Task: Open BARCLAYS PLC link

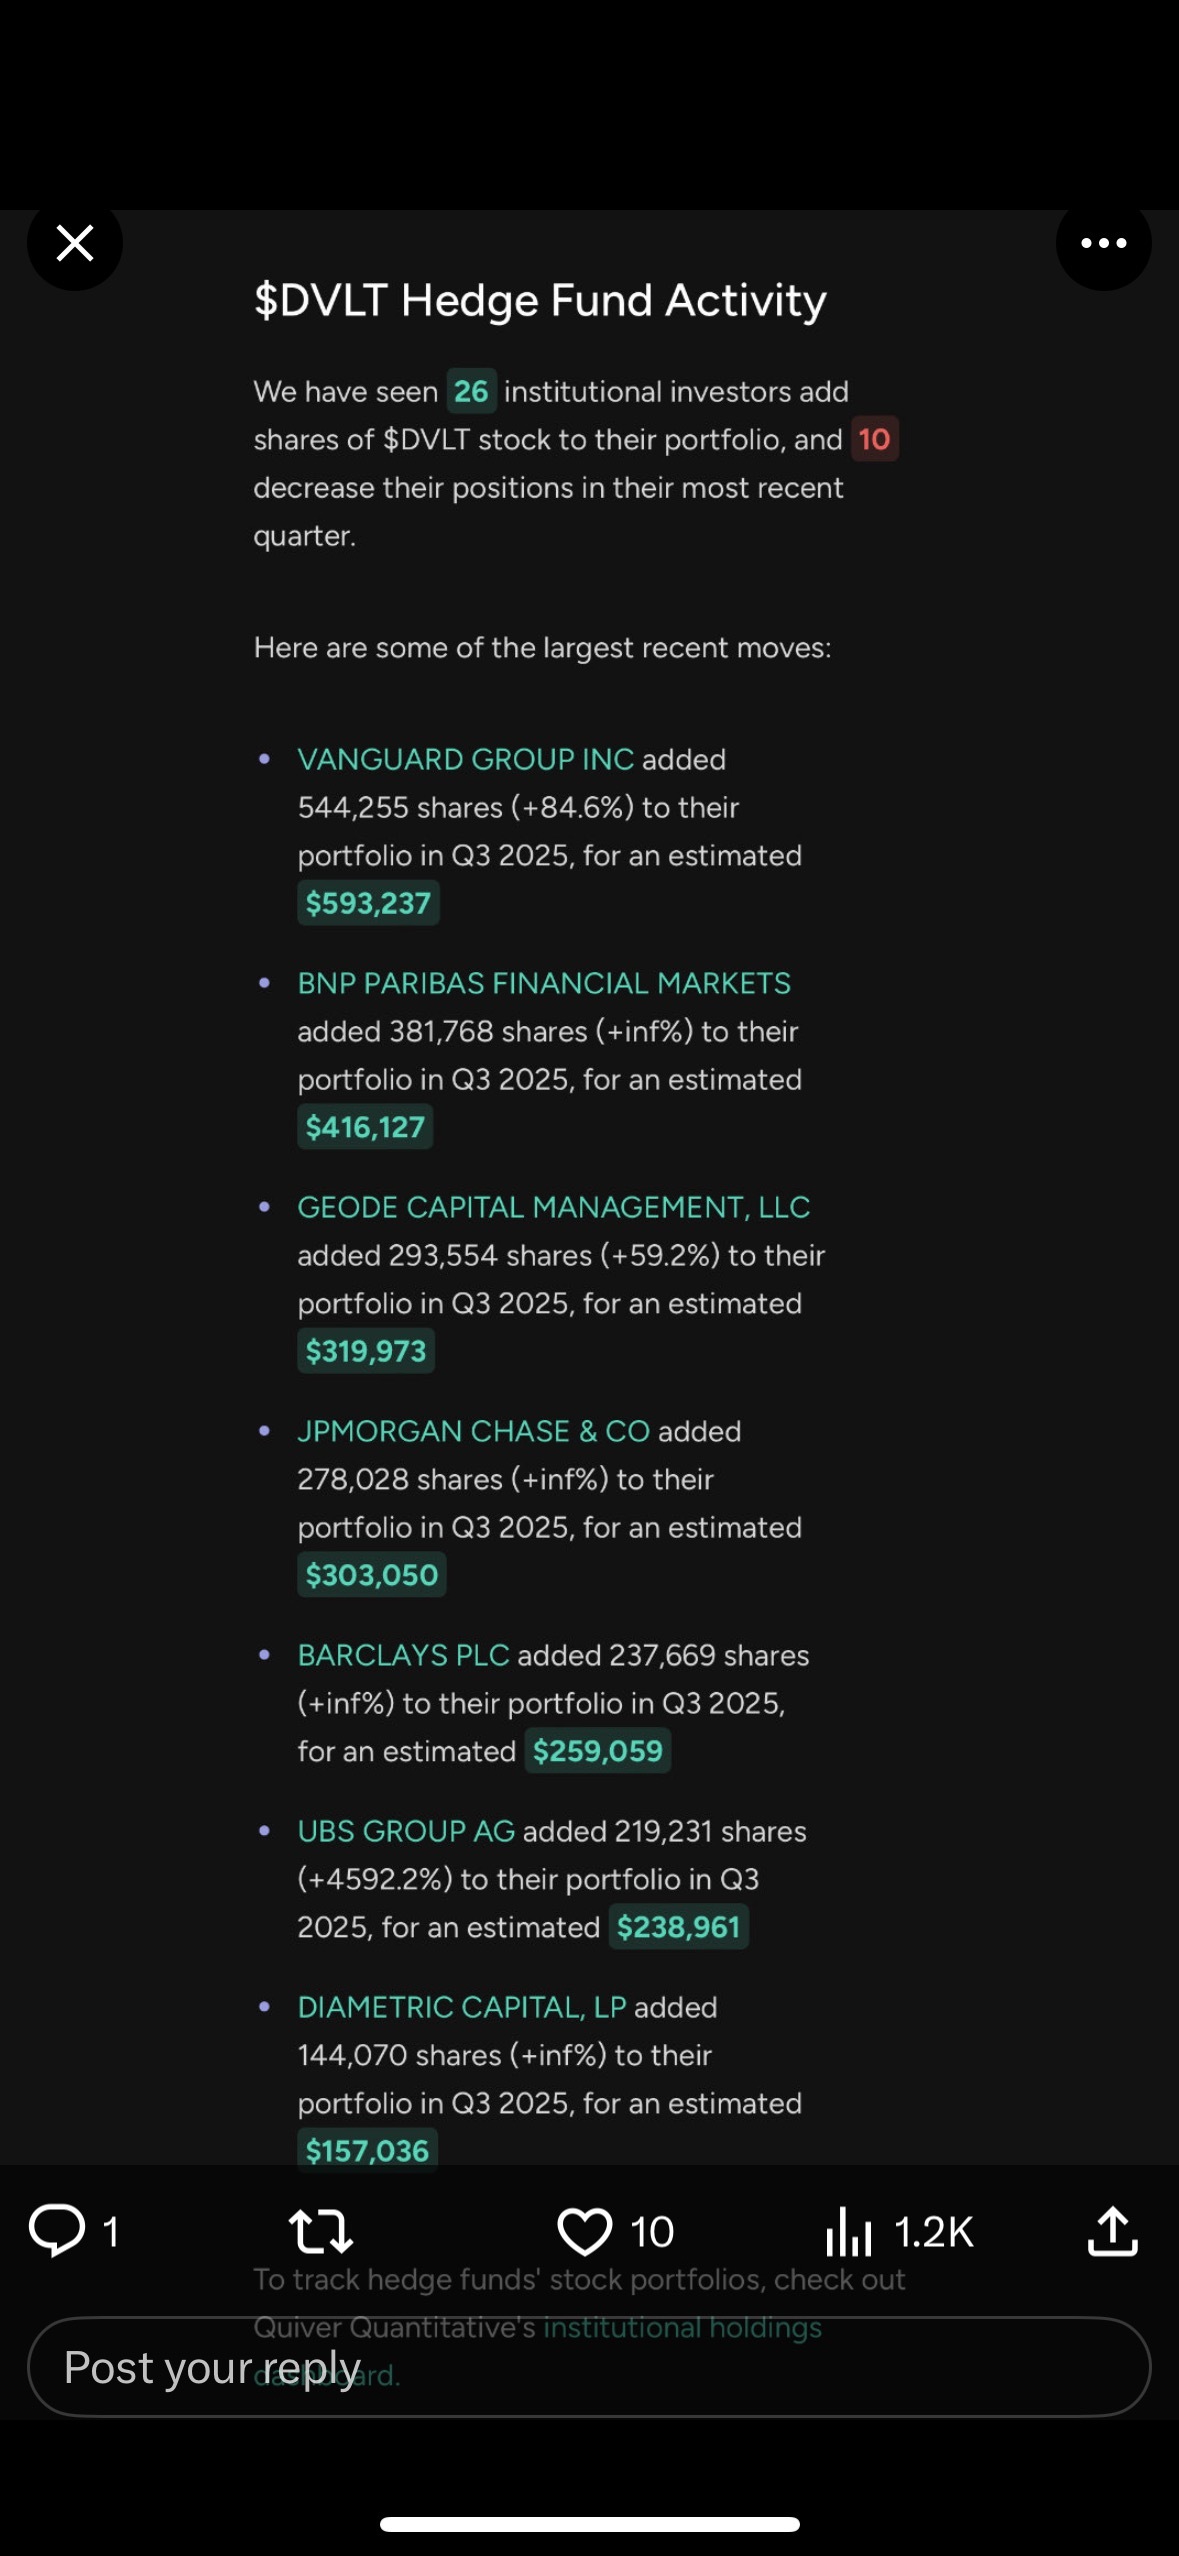Action: (x=400, y=1655)
